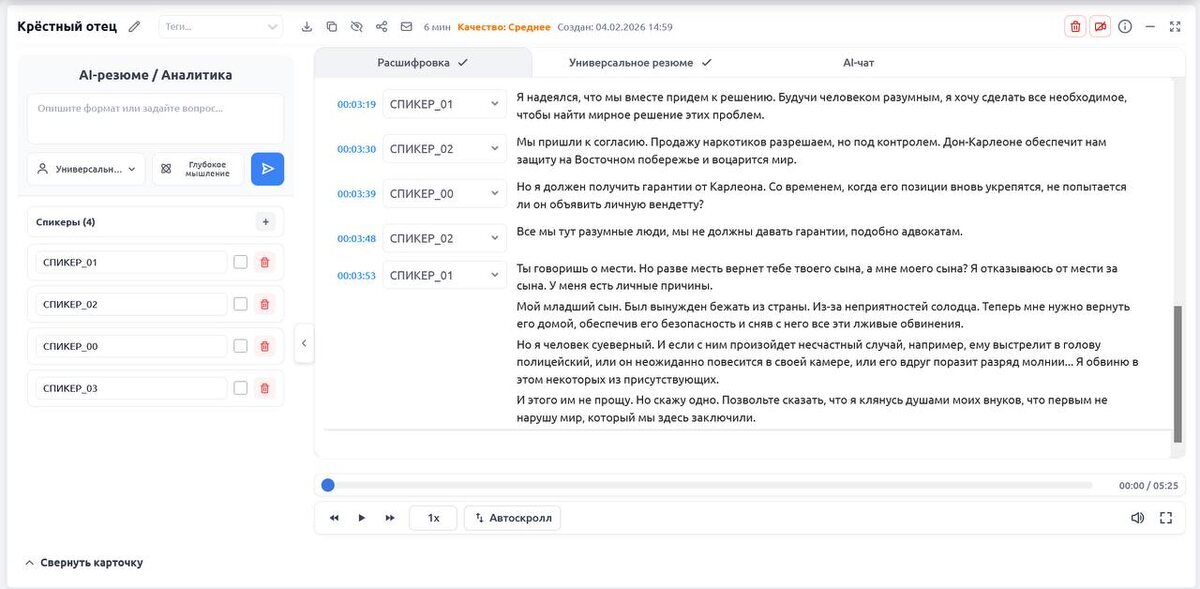Click the volume speaker icon

point(1137,518)
